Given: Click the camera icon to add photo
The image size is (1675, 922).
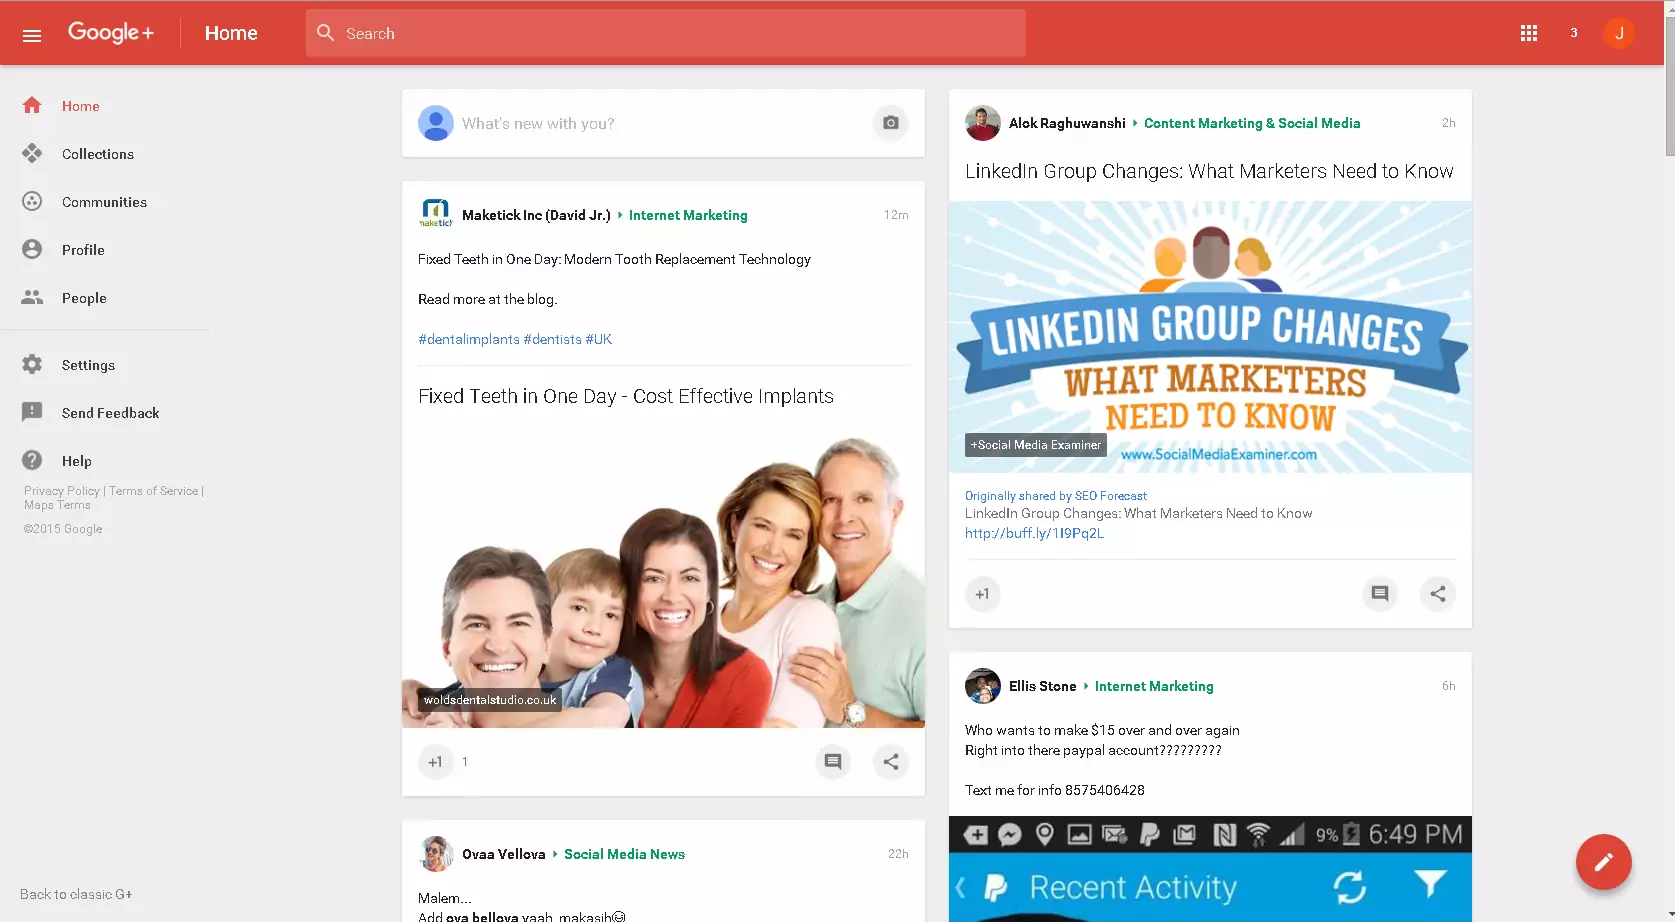Looking at the screenshot, I should pyautogui.click(x=890, y=123).
